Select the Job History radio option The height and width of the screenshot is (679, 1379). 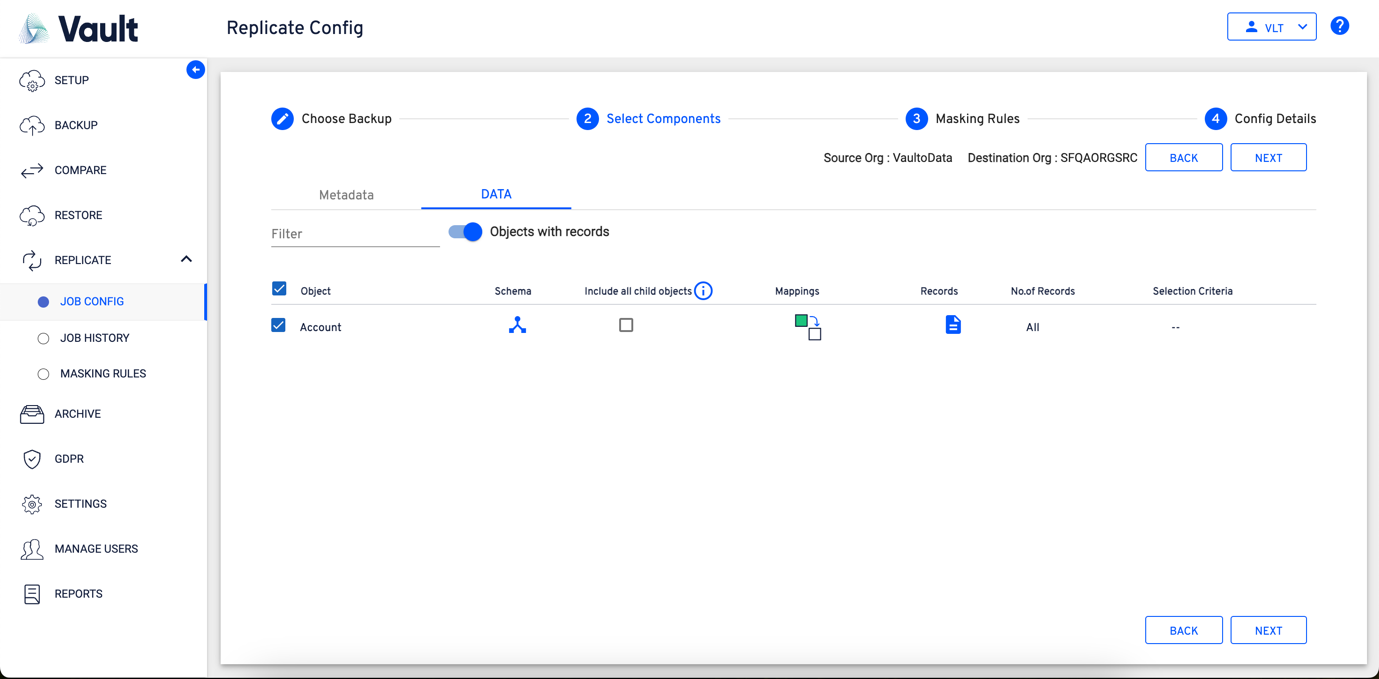(x=44, y=339)
